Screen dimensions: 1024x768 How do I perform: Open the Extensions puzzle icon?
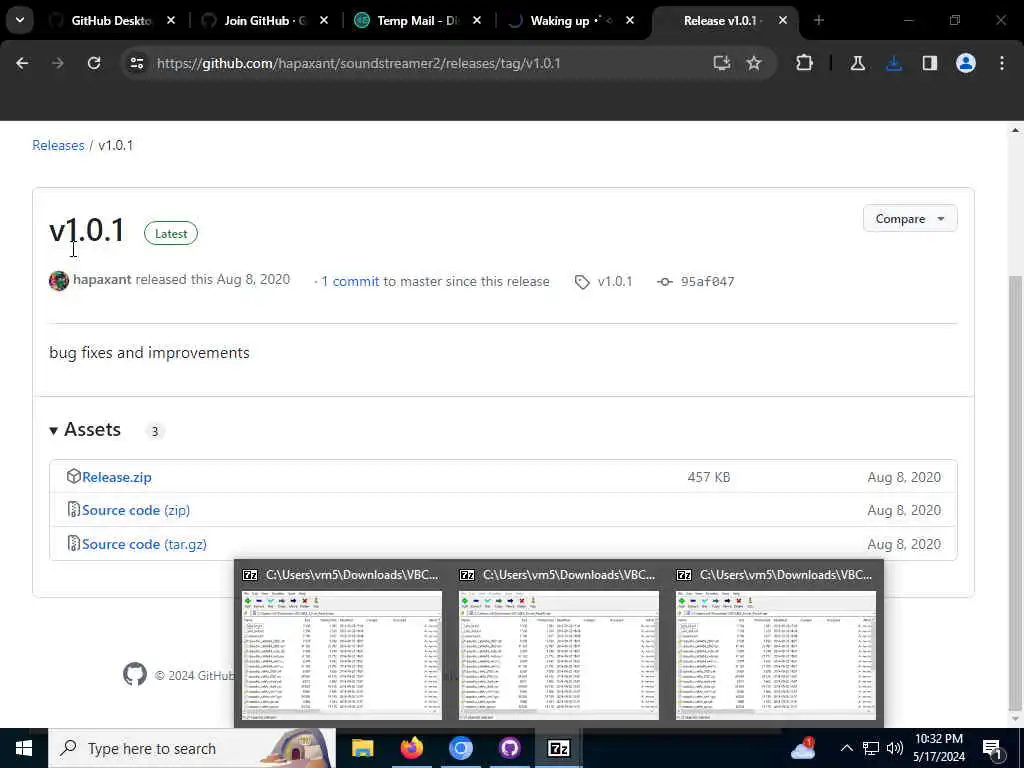pos(805,63)
